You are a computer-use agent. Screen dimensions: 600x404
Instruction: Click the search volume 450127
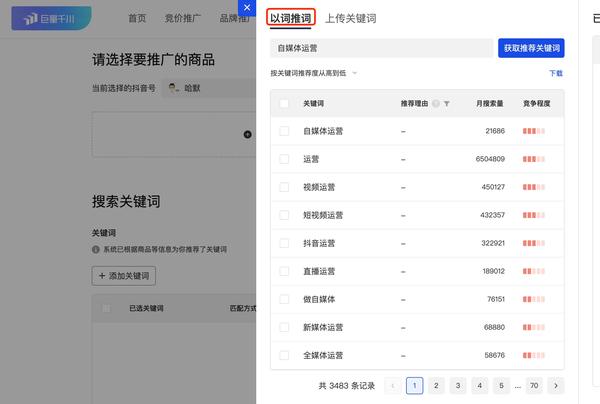(x=493, y=187)
